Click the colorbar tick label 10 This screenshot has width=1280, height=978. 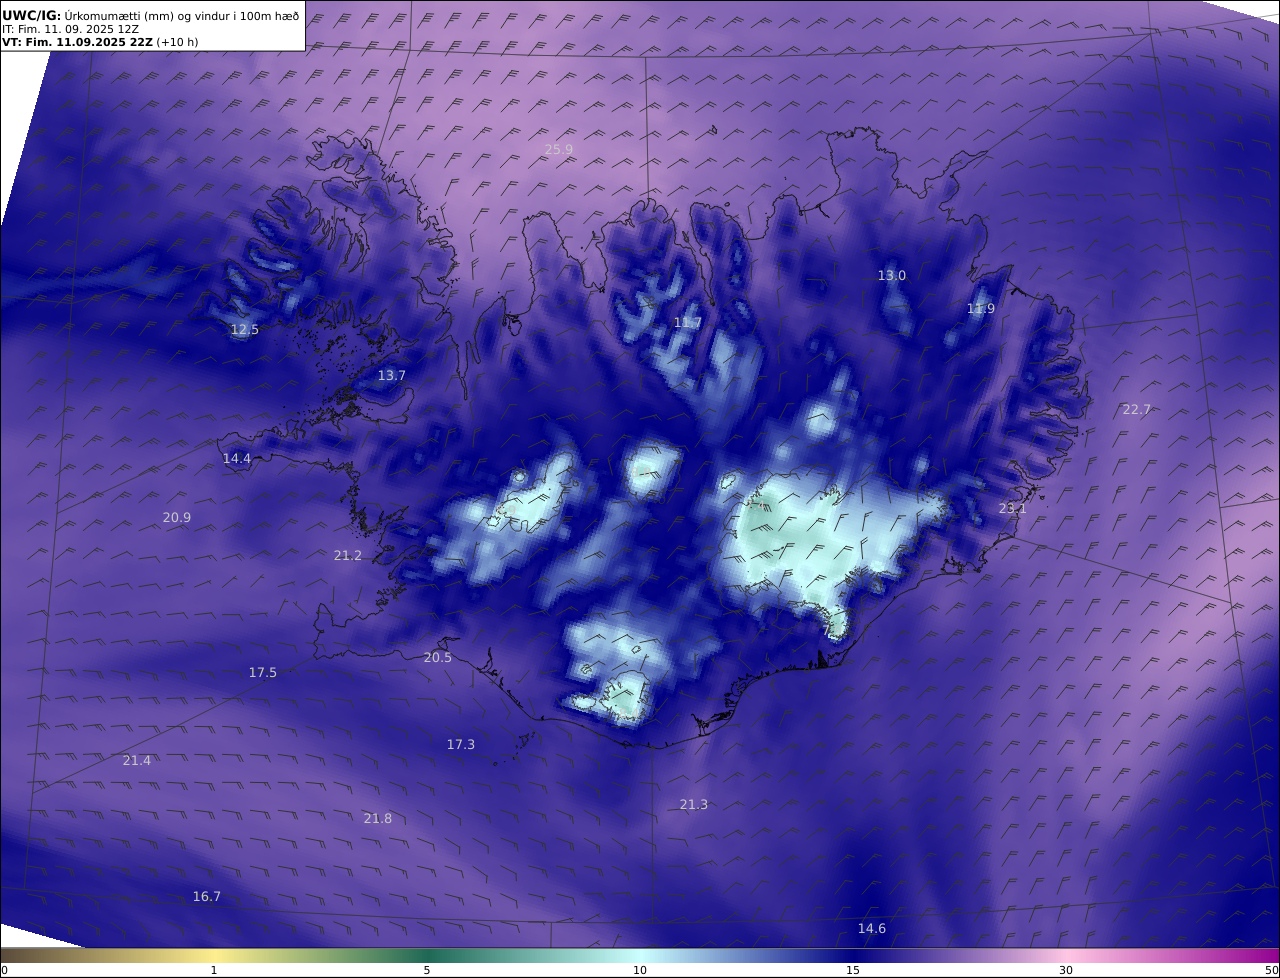pyautogui.click(x=640, y=970)
